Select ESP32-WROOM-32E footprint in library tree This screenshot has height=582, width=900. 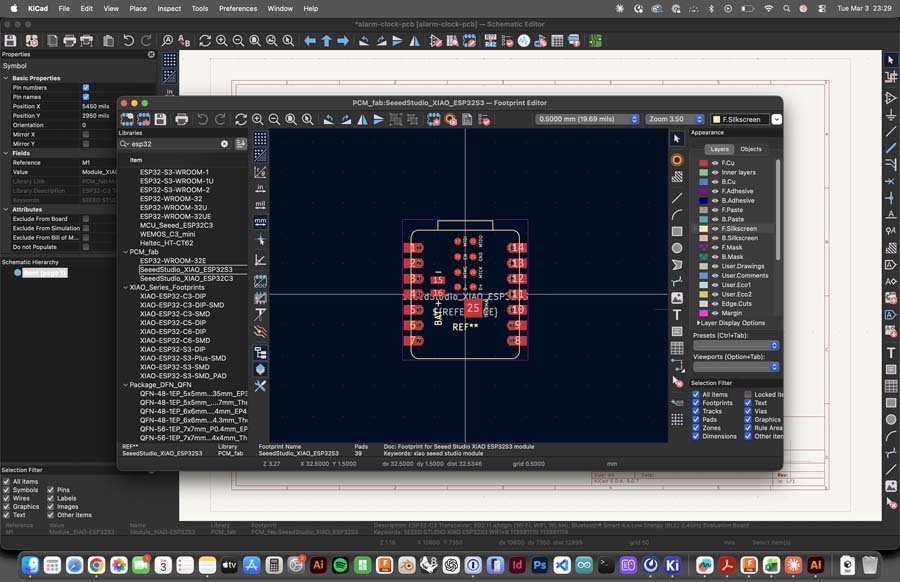point(173,261)
